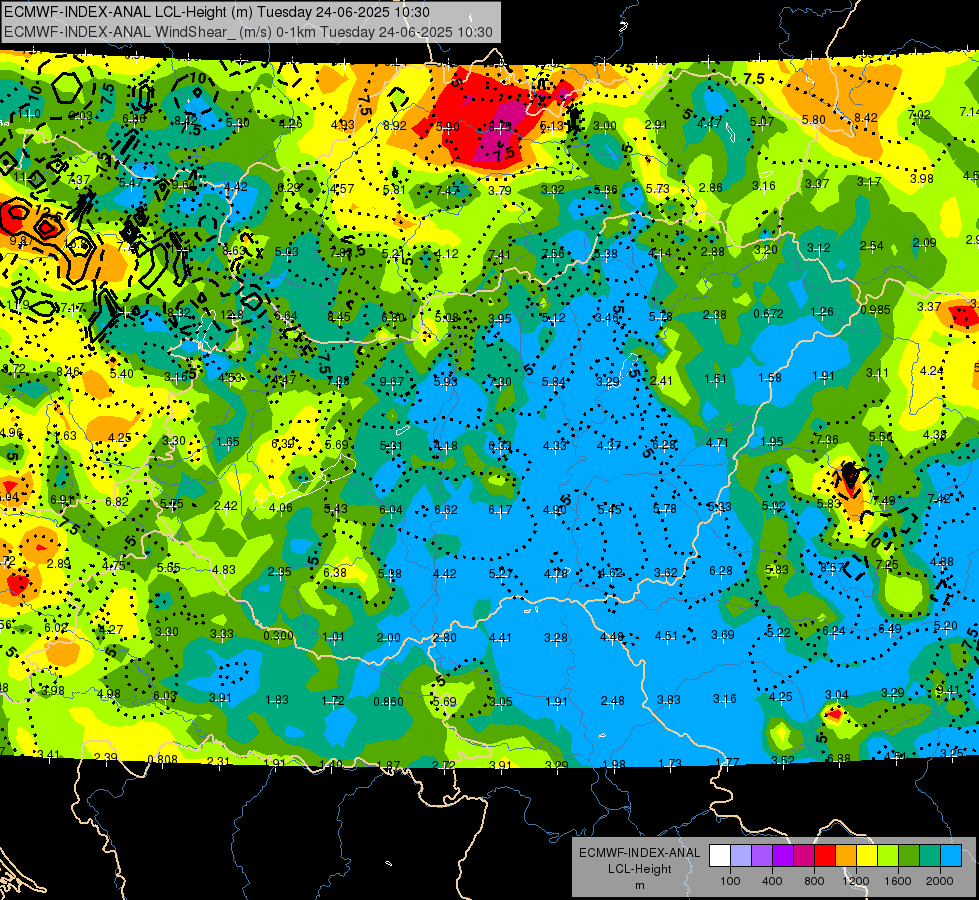
Task: Click the lime green legend swatch
Action: (888, 856)
